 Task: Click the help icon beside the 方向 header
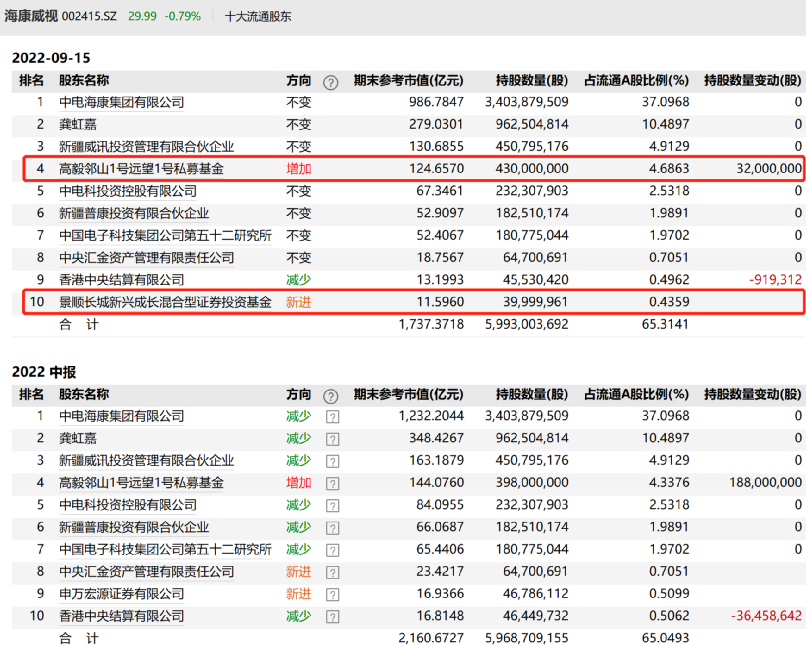click(x=331, y=82)
